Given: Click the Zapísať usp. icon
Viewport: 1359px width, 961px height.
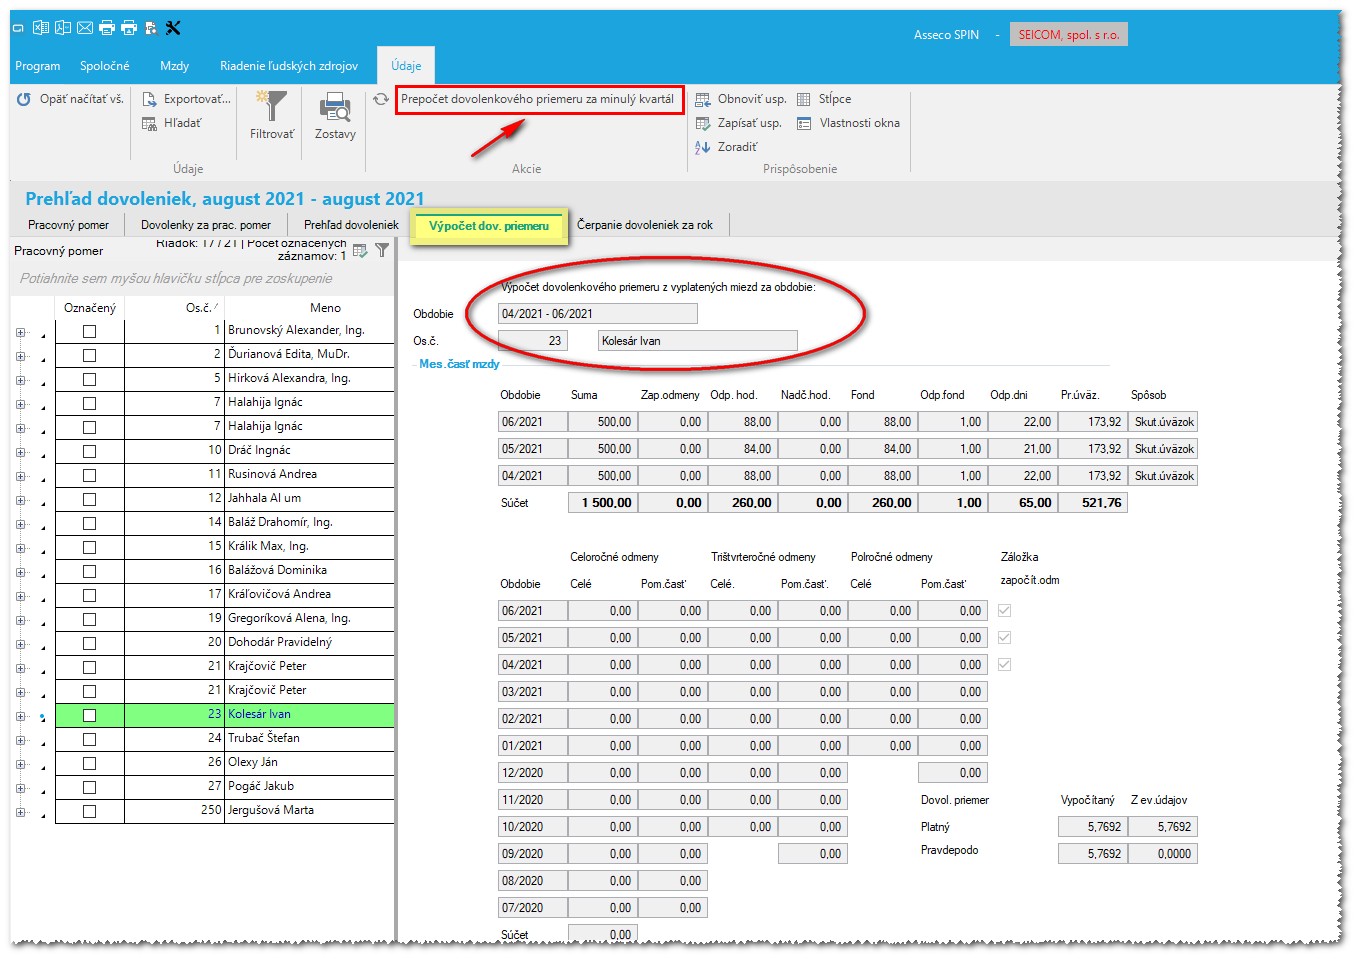Looking at the screenshot, I should coord(703,123).
